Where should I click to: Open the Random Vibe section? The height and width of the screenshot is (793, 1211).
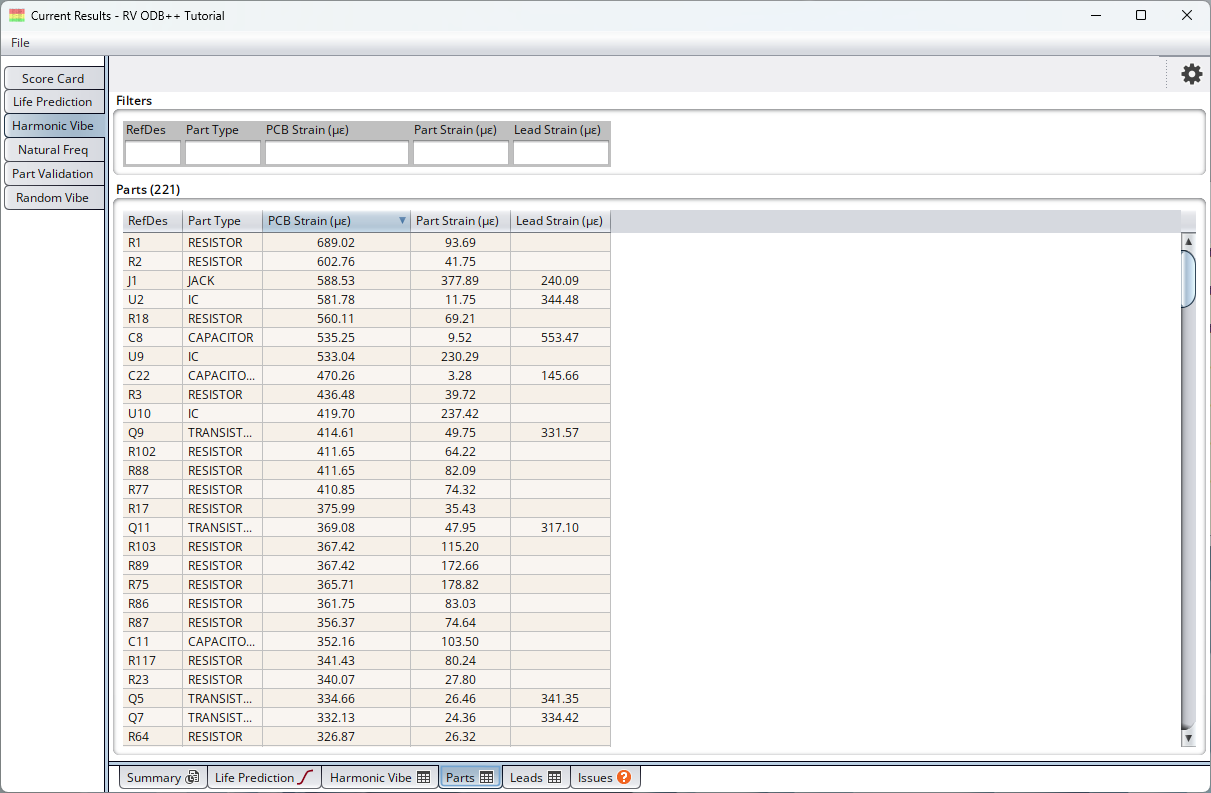pyautogui.click(x=53, y=198)
